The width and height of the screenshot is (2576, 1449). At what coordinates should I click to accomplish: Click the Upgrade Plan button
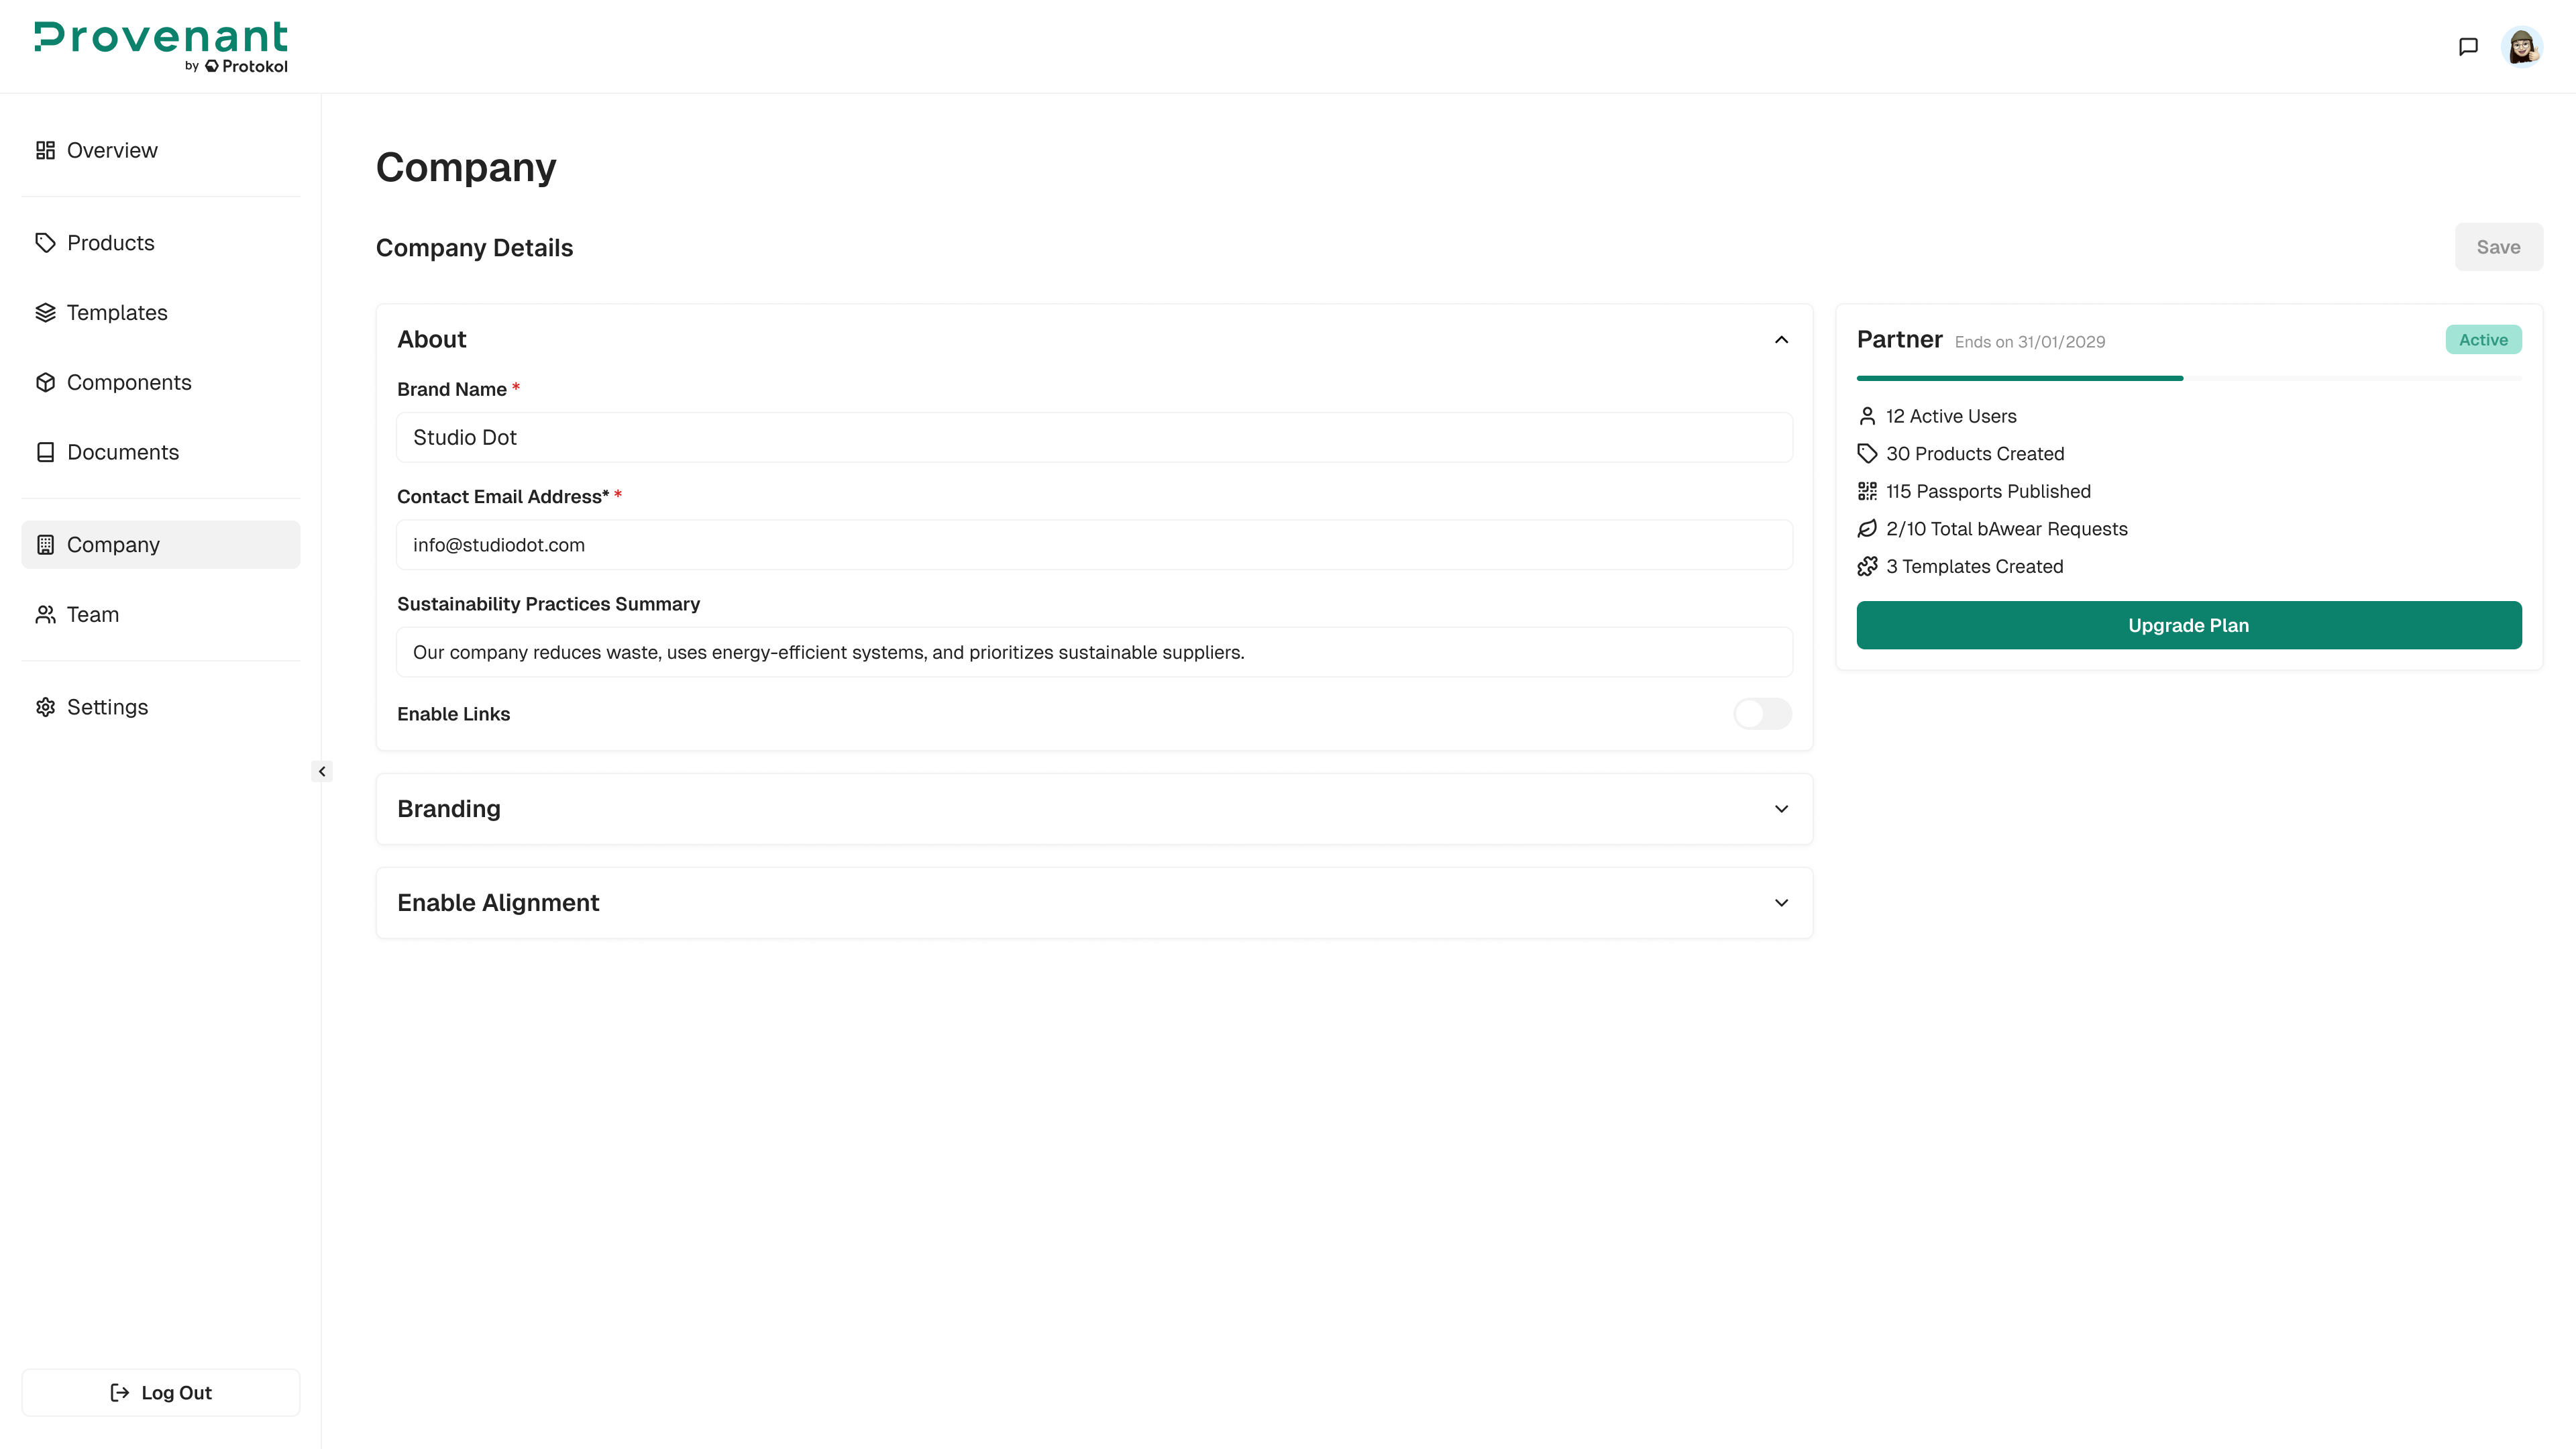point(2188,625)
